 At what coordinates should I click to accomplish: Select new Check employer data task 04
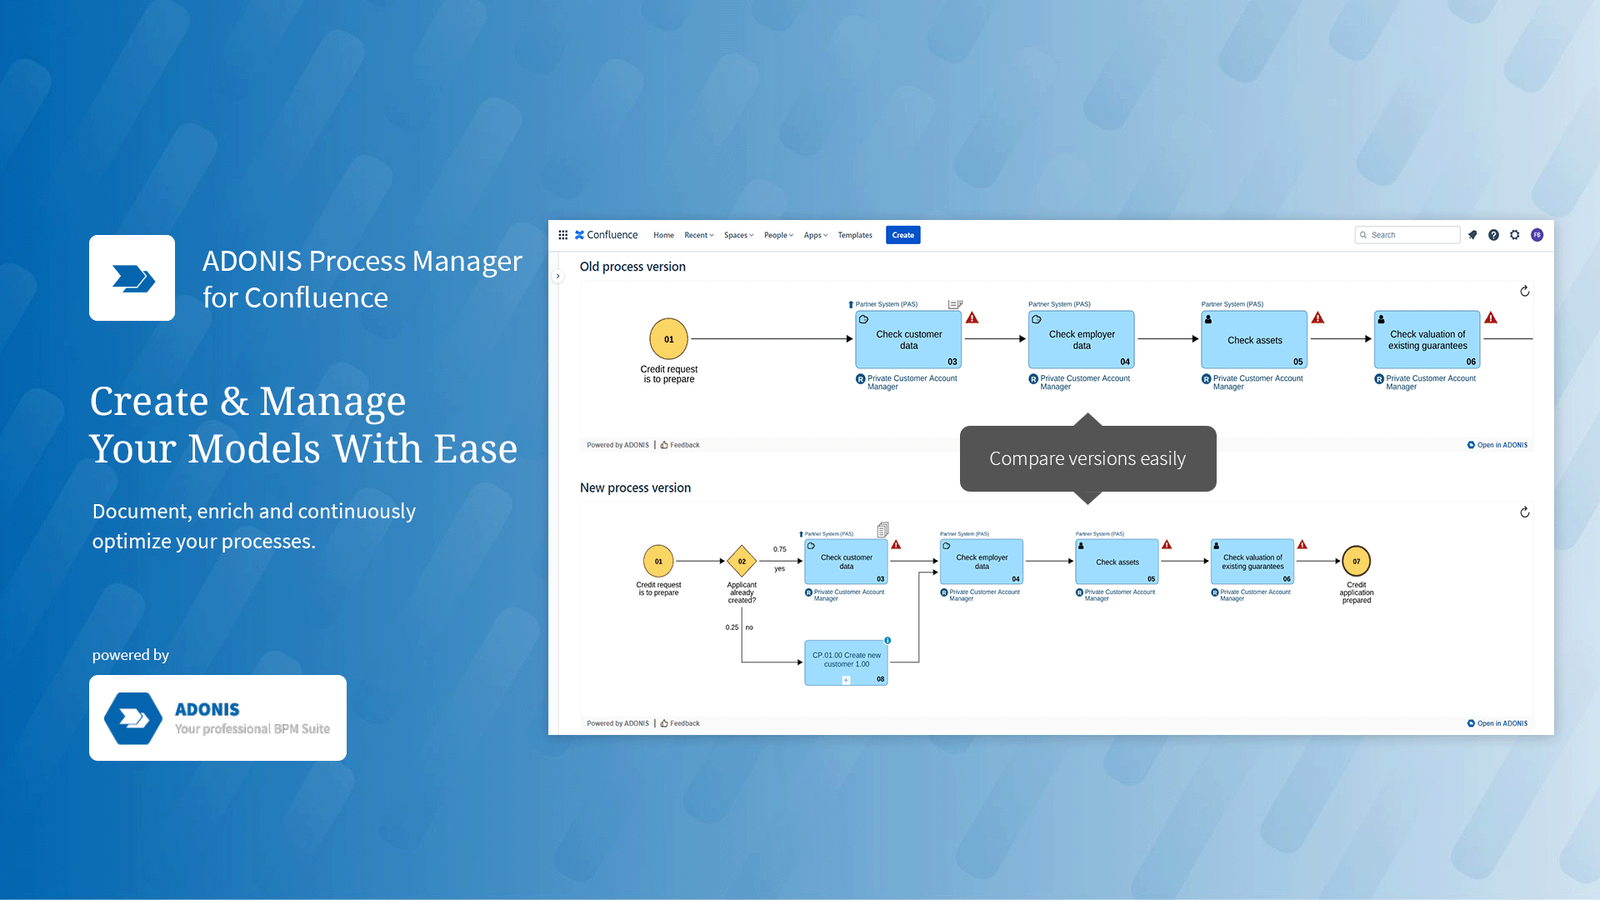point(981,562)
